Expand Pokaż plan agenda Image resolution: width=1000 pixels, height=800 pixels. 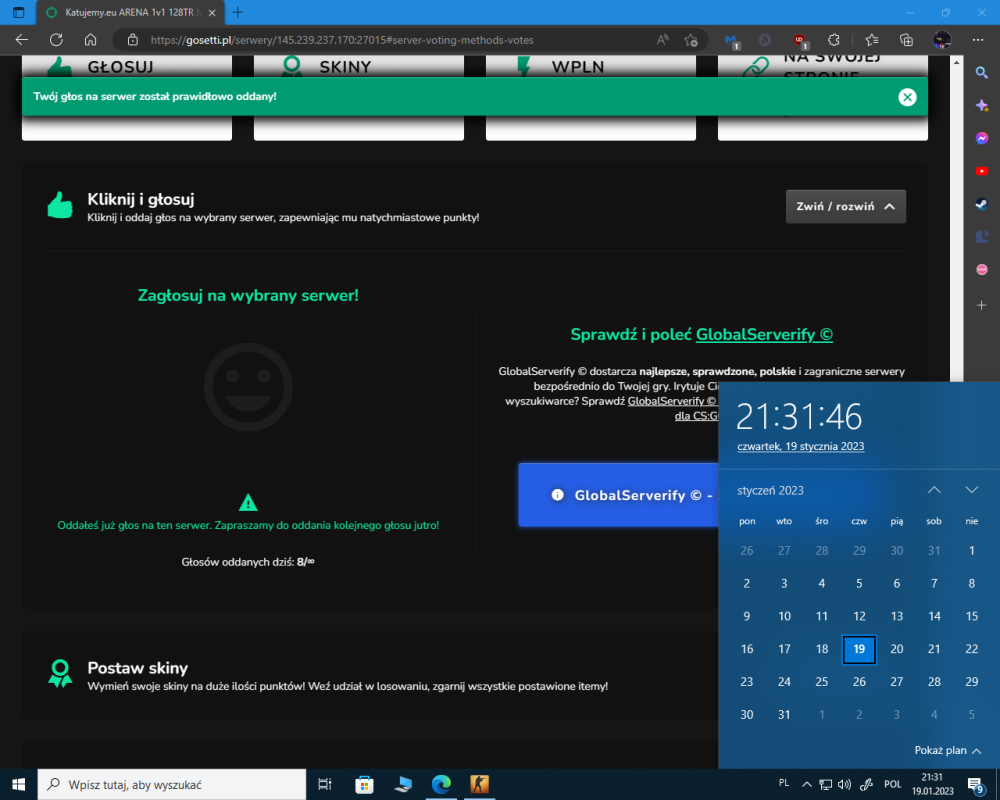tap(948, 750)
